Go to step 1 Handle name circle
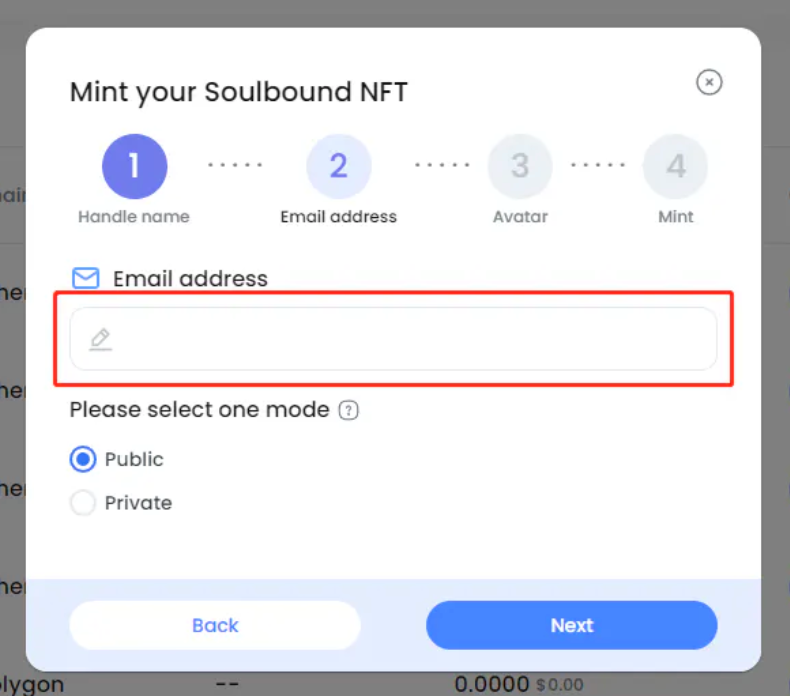The height and width of the screenshot is (696, 790). tap(135, 166)
